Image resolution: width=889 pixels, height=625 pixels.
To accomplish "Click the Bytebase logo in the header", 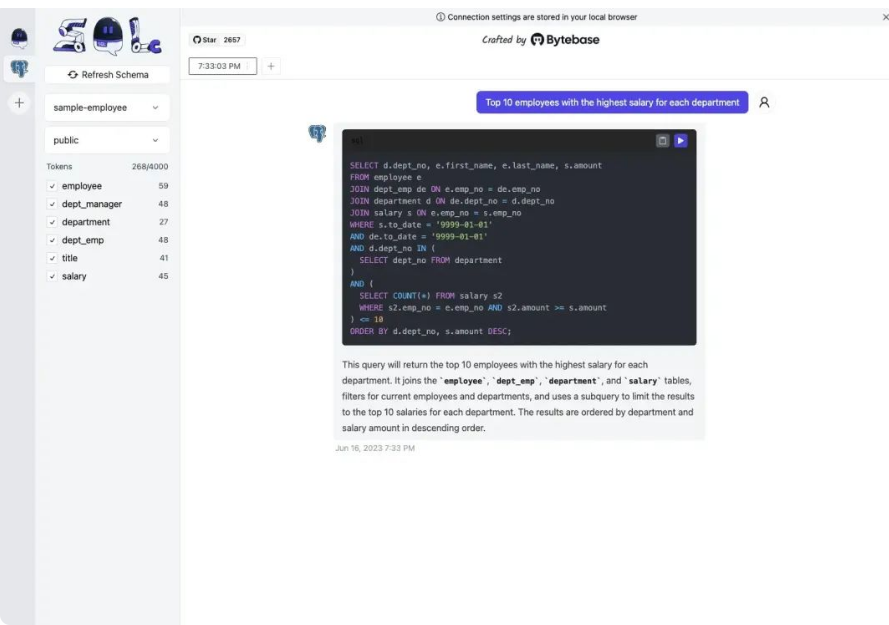I will tap(539, 39).
